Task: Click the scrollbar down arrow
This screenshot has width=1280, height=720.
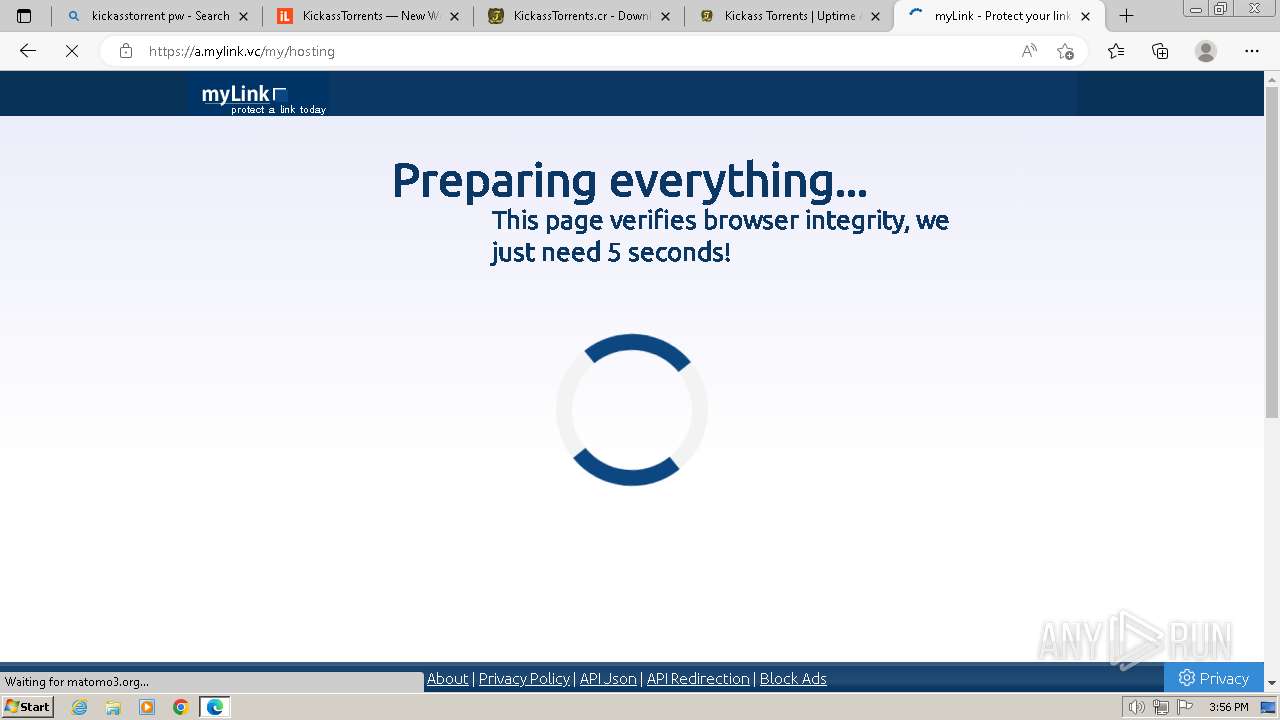Action: (1272, 683)
